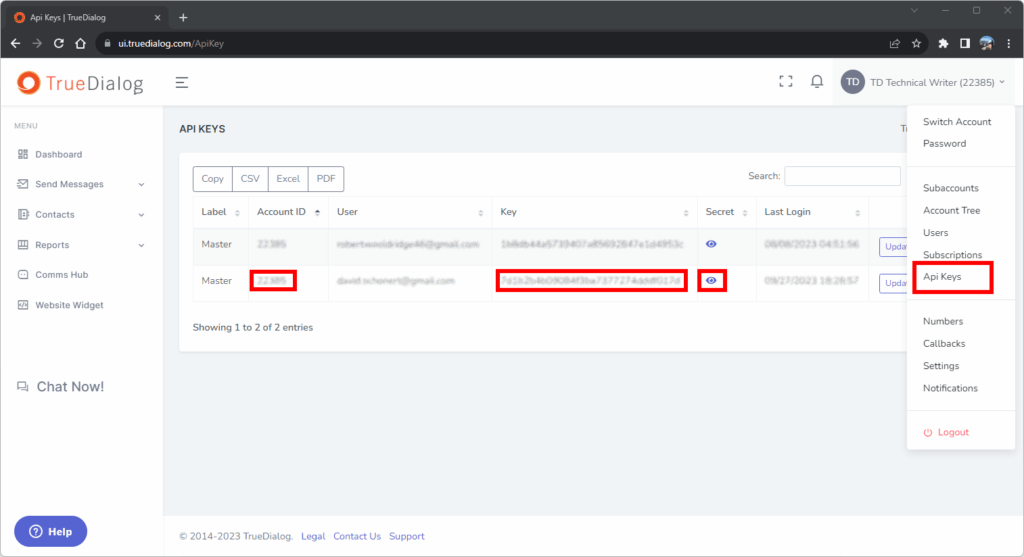Bookmark this page with the star

click(916, 43)
